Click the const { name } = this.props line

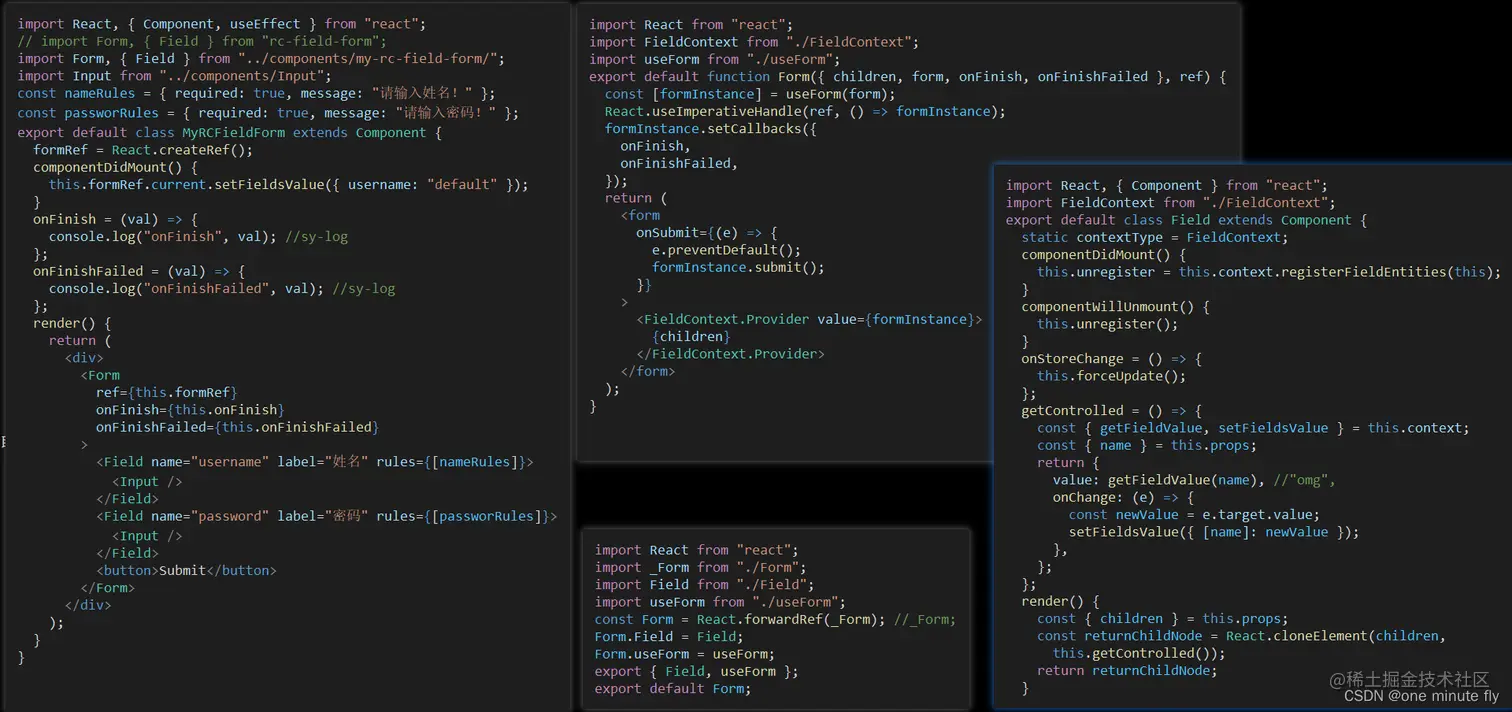tap(1146, 445)
